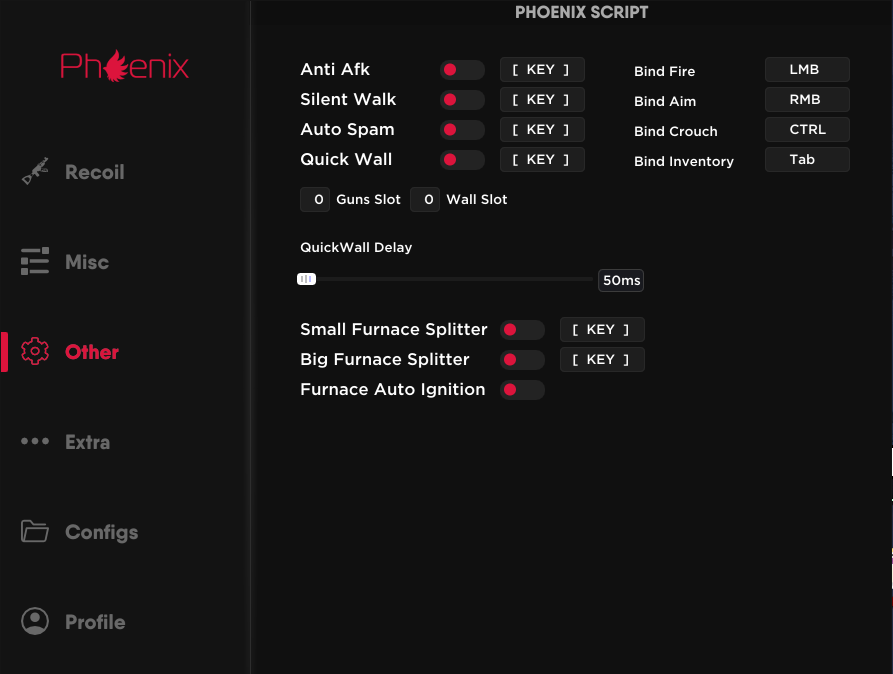Click the Guns Slot number field
This screenshot has height=674, width=893.
pos(316,200)
